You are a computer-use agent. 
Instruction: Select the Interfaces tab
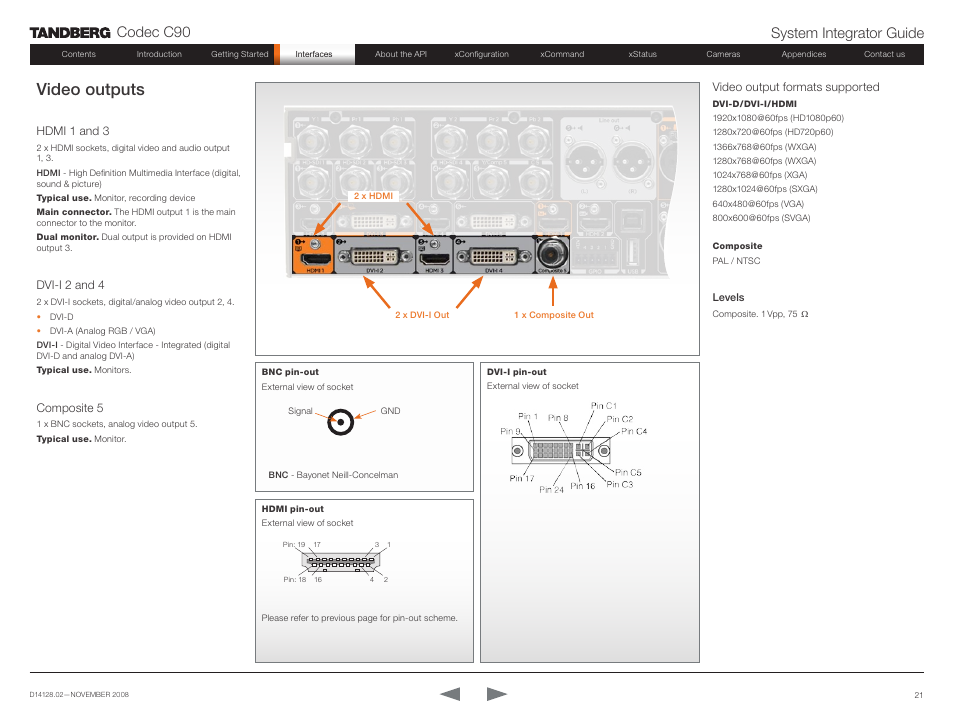[x=314, y=54]
